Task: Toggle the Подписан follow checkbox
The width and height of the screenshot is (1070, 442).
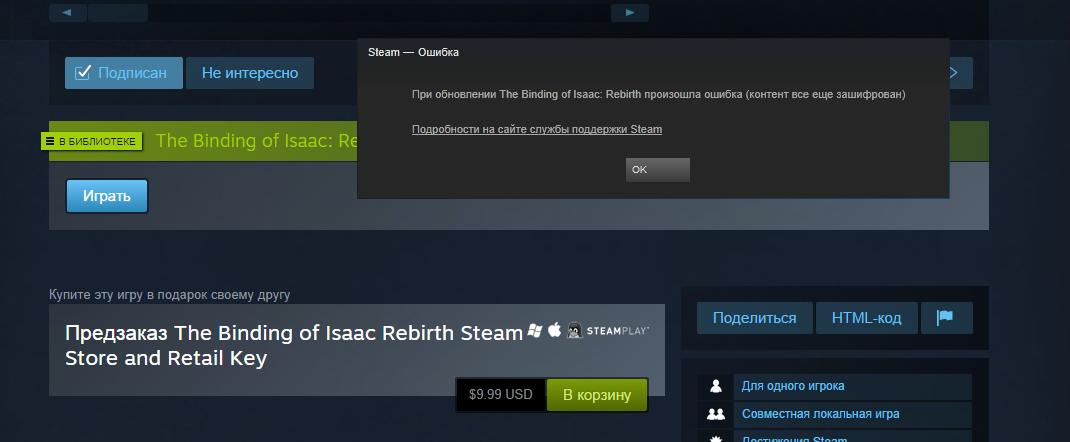Action: point(83,72)
